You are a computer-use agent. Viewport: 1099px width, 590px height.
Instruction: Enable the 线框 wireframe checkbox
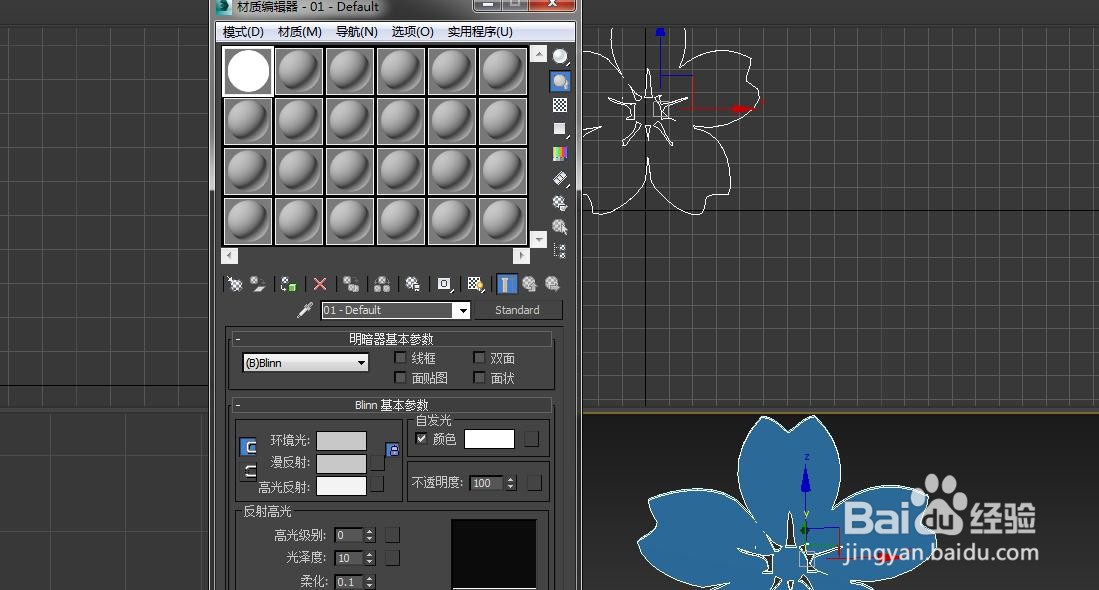click(x=401, y=357)
